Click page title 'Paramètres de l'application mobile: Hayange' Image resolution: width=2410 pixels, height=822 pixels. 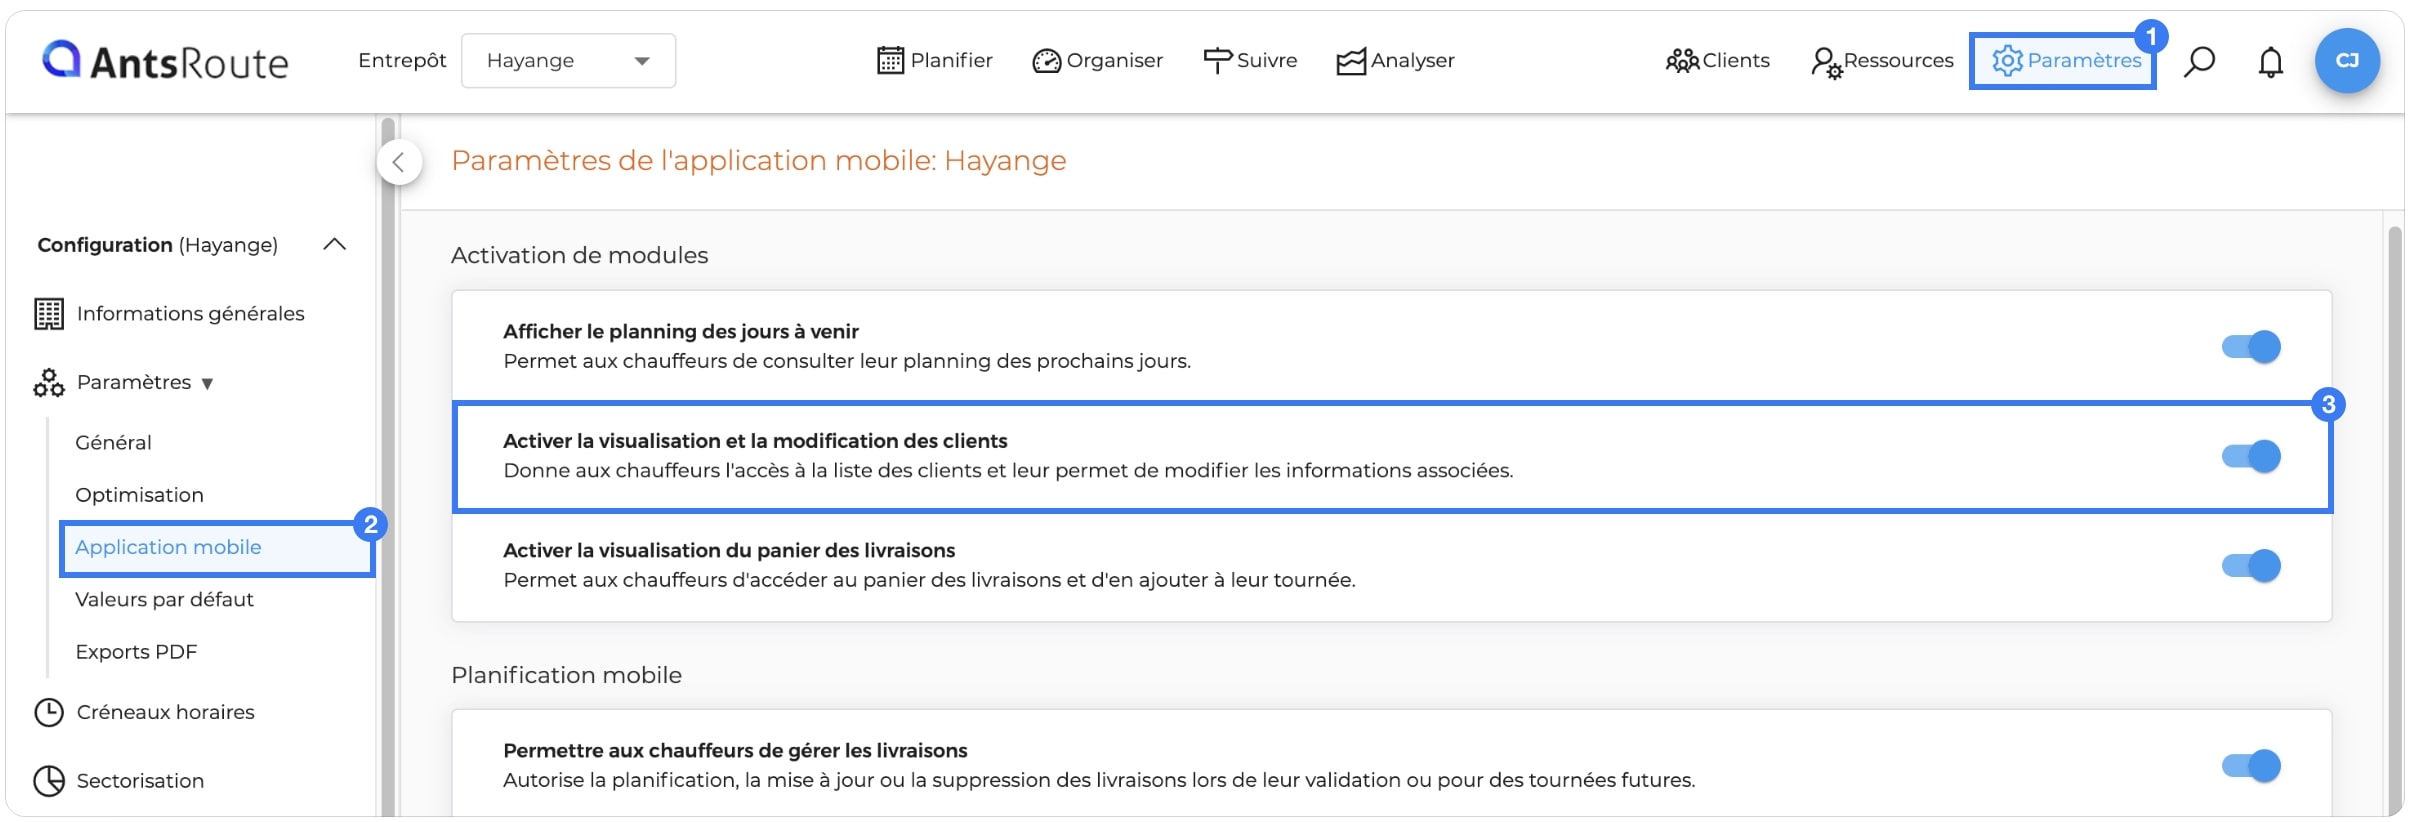(758, 161)
